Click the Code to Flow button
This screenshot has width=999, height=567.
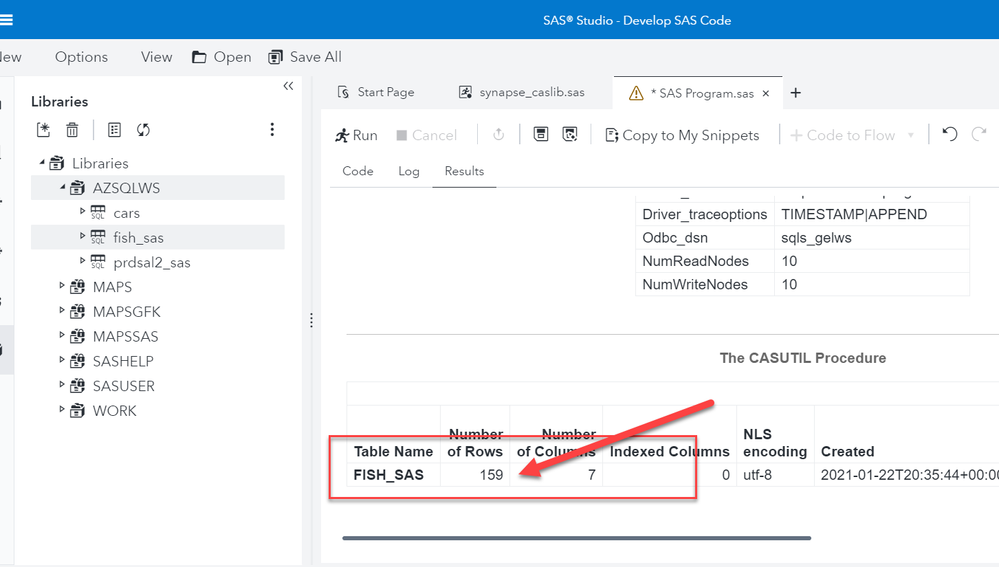[843, 135]
